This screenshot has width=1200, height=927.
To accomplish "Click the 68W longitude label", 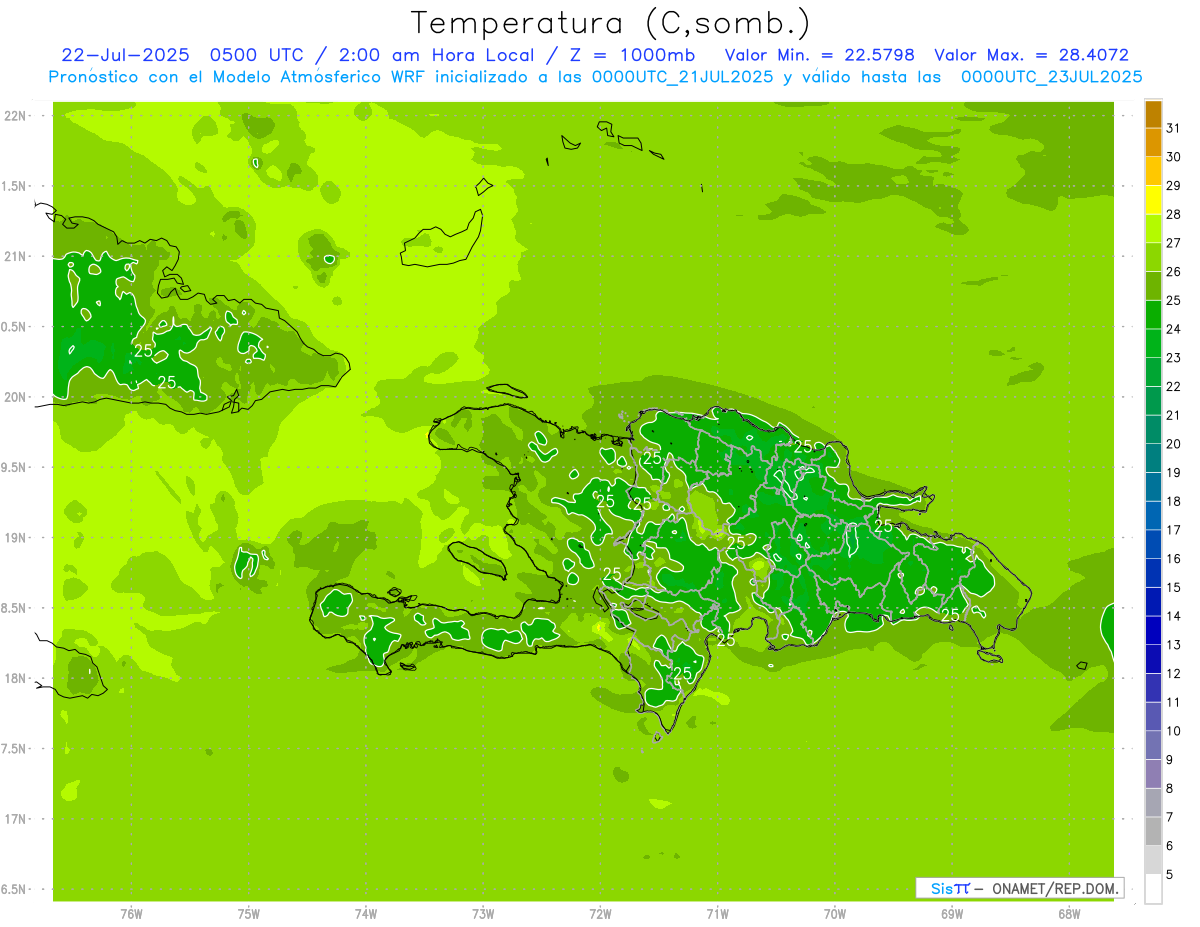I will coord(1069,913).
